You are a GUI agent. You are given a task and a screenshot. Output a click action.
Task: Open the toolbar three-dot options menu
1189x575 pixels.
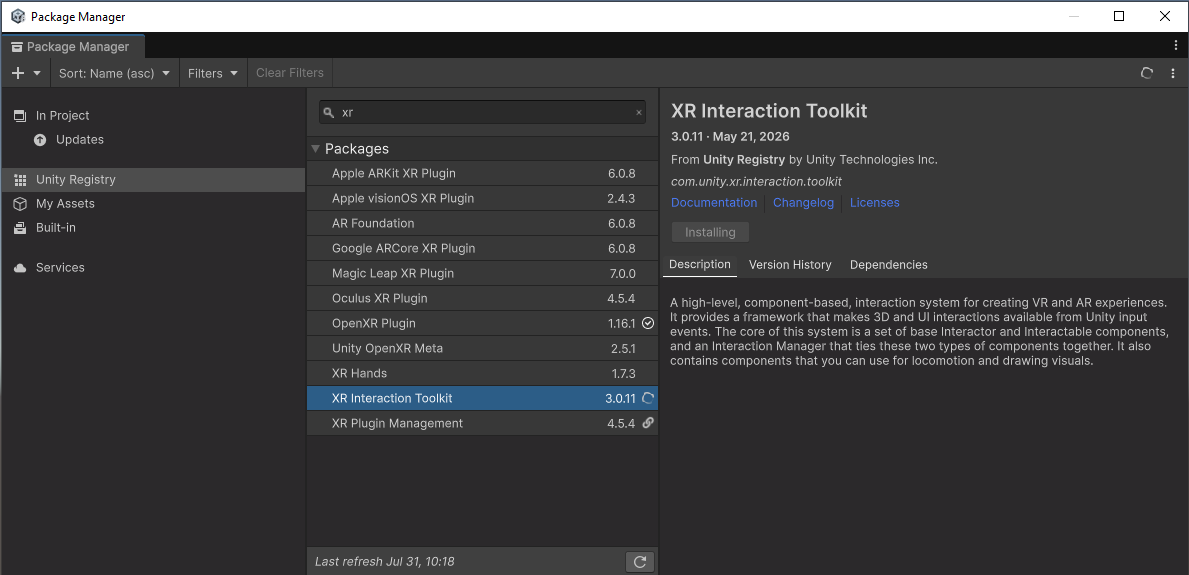click(1173, 74)
